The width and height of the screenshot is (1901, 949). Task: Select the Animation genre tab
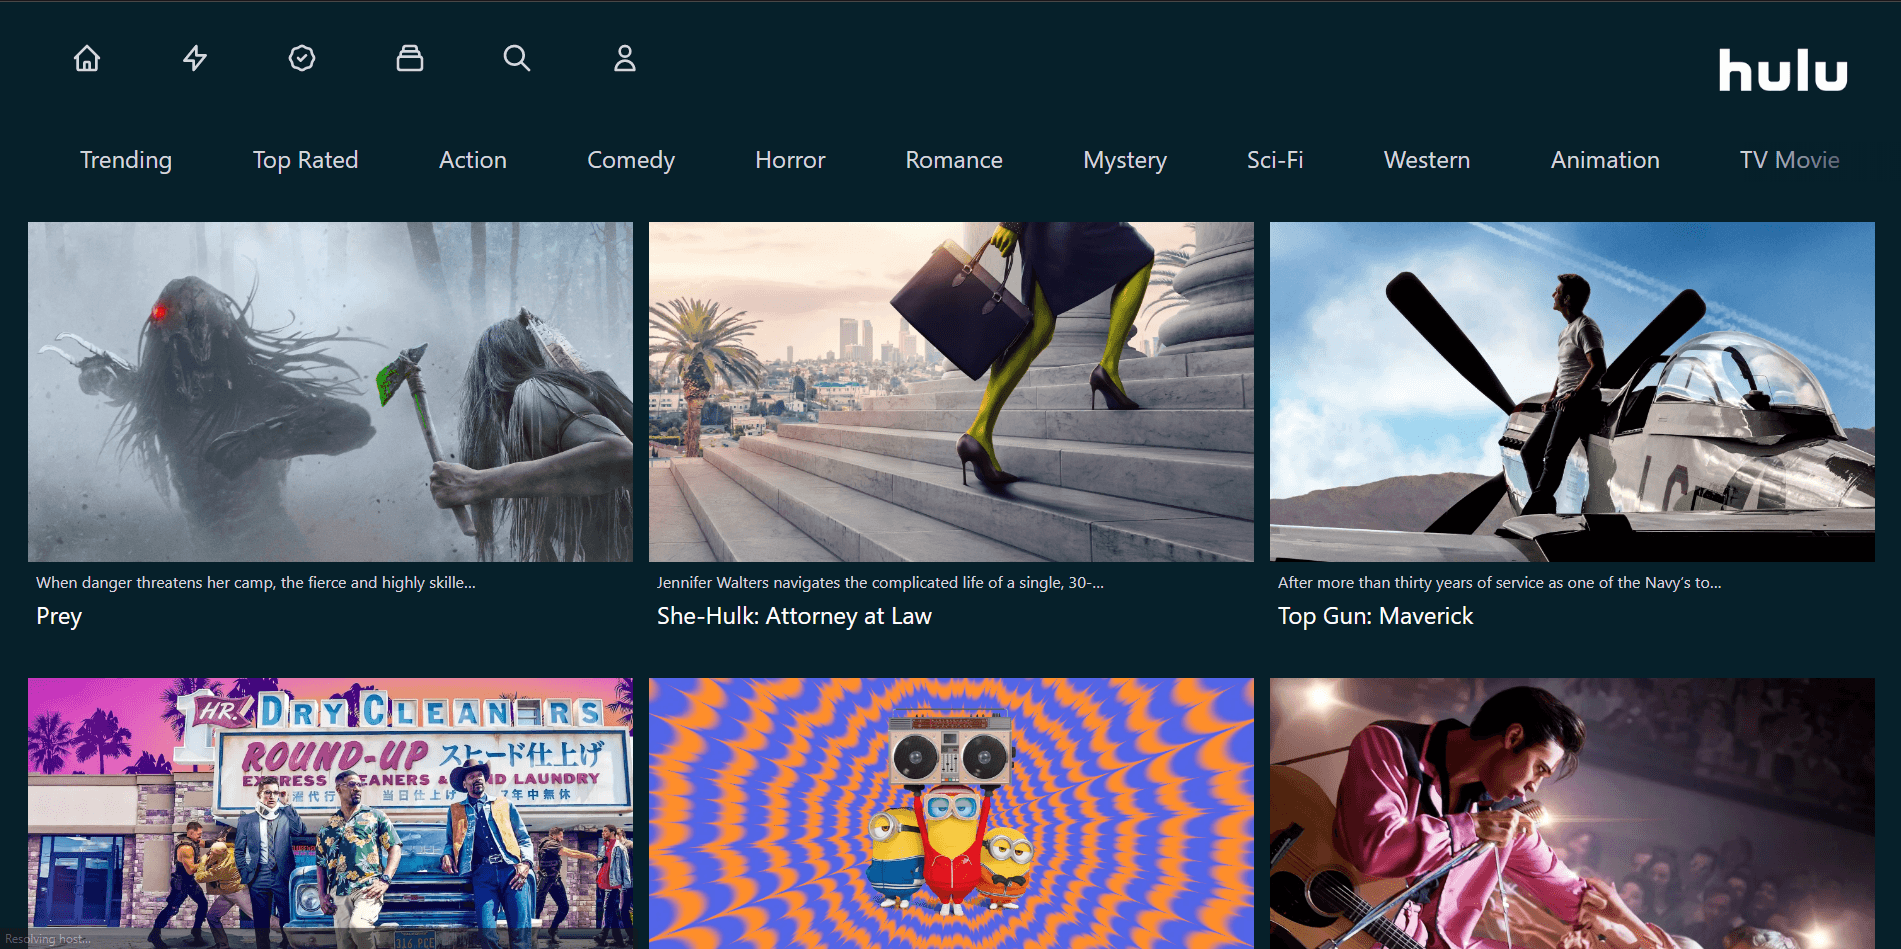pos(1605,160)
